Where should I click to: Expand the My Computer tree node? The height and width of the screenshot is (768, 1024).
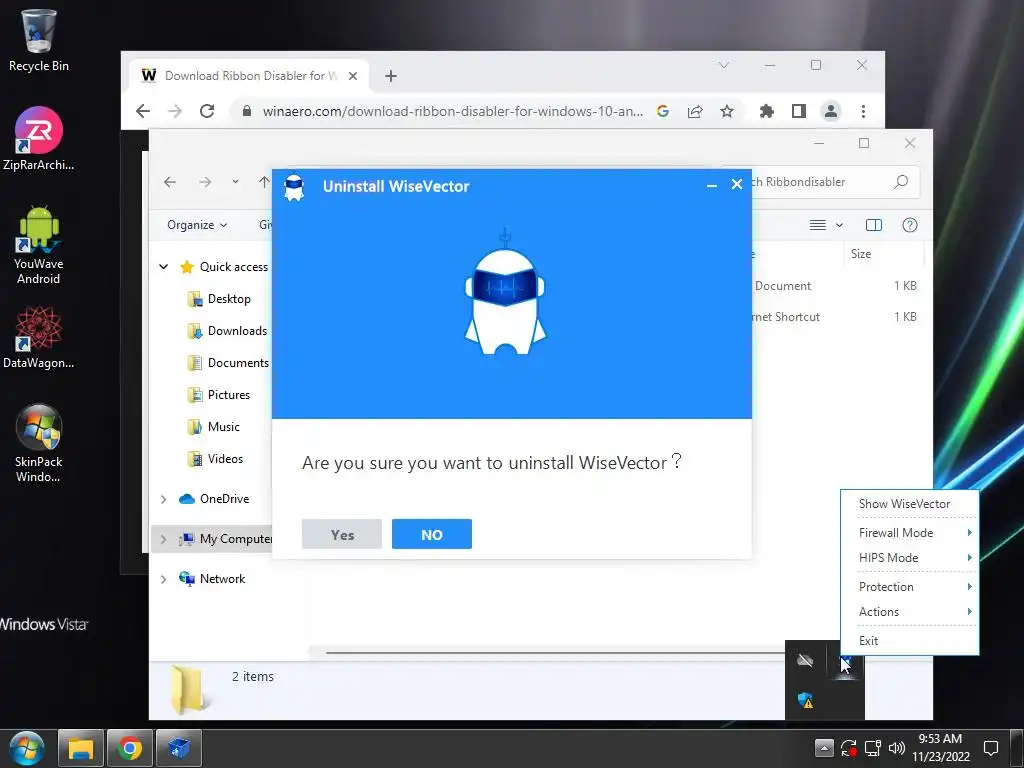click(x=163, y=539)
